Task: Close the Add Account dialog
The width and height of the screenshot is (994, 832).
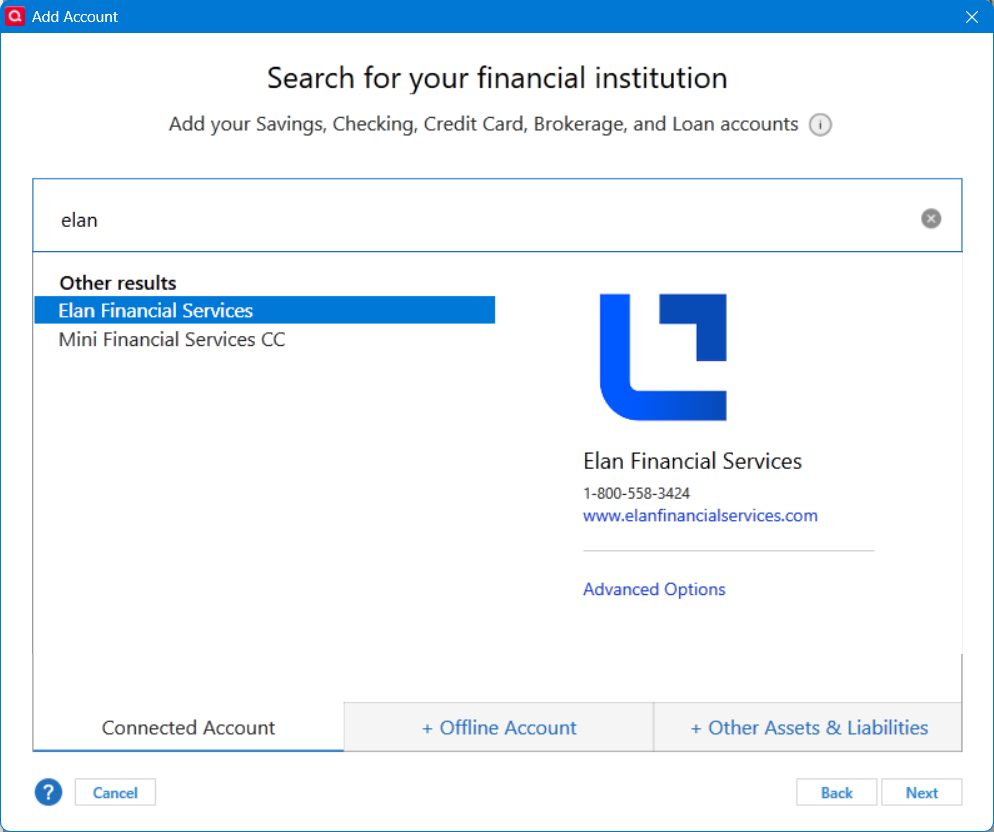Action: pyautogui.click(x=972, y=17)
